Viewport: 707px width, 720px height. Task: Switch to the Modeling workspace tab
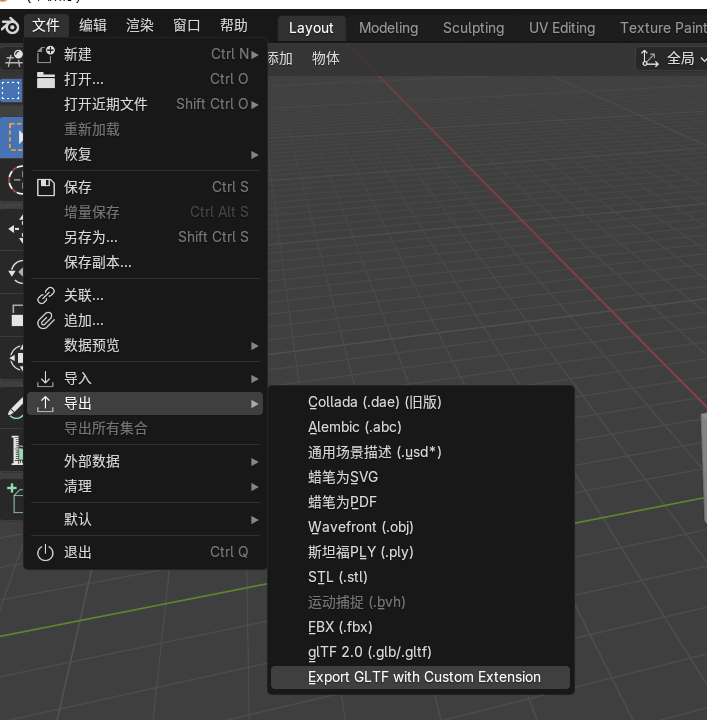[388, 28]
